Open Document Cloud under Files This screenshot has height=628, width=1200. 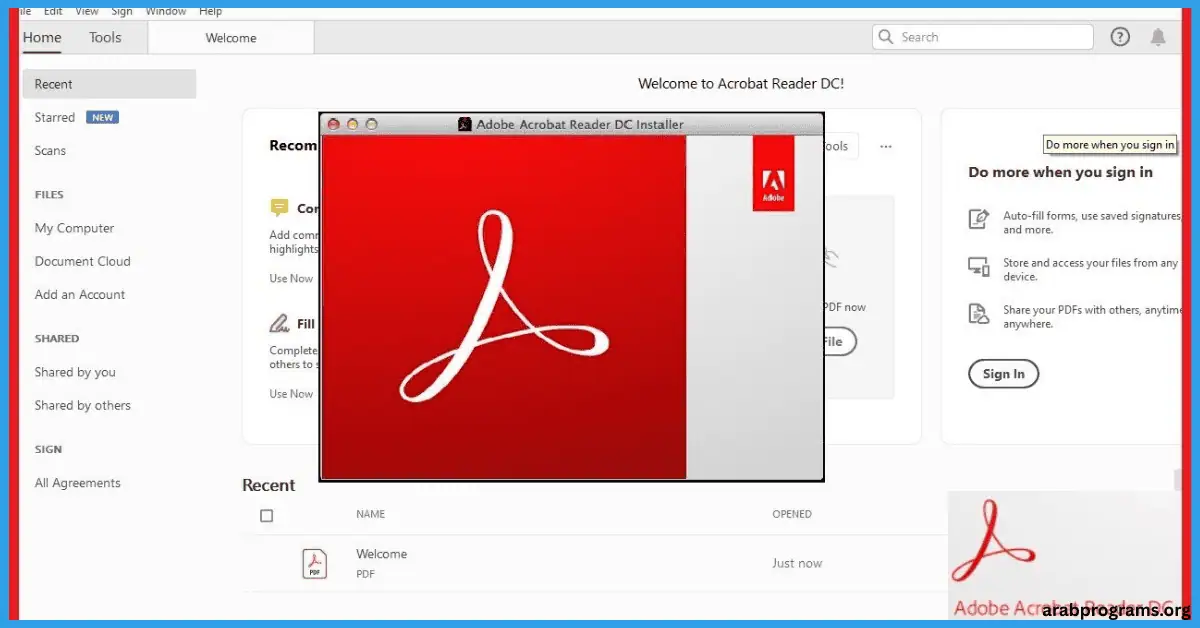coord(82,261)
